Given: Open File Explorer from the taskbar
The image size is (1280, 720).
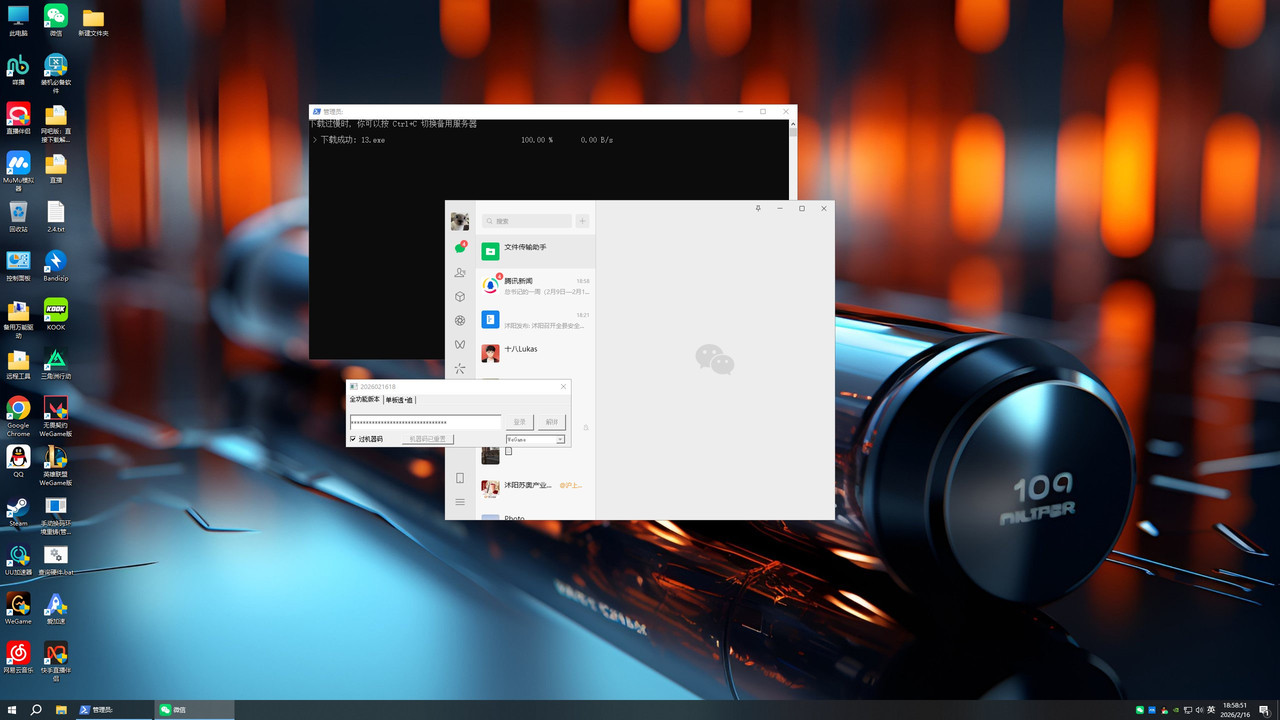Looking at the screenshot, I should pyautogui.click(x=61, y=710).
